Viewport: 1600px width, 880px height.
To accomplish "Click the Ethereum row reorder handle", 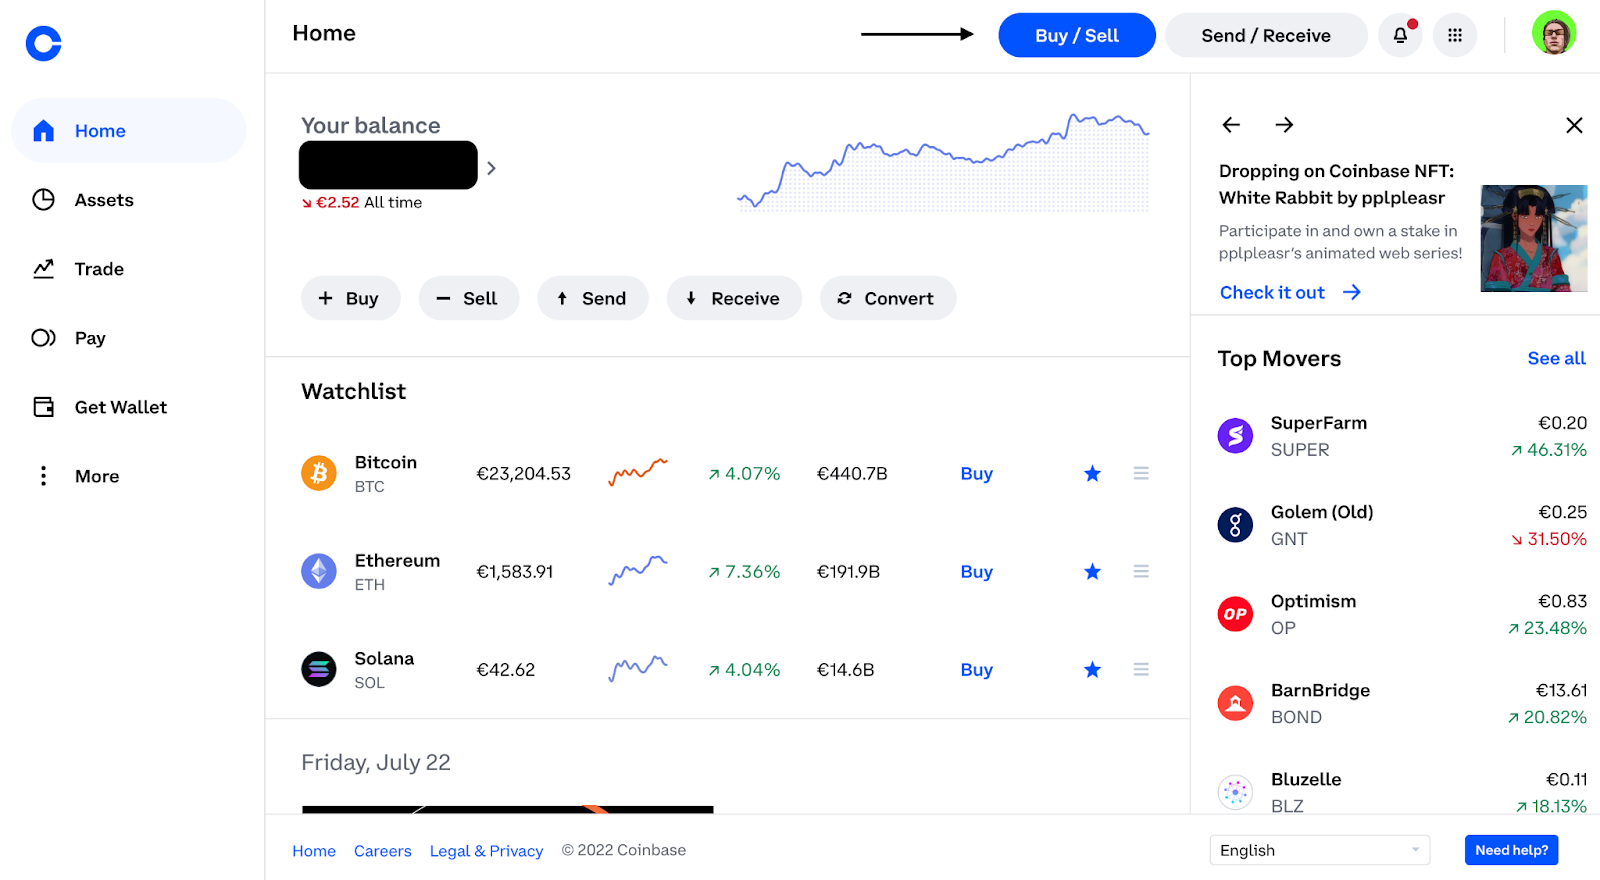I will (x=1141, y=571).
